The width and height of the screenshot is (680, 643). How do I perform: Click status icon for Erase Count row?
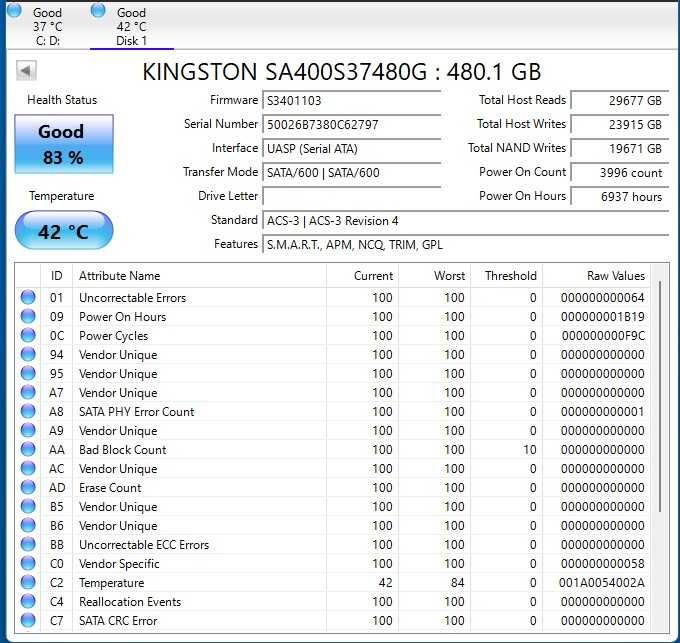pyautogui.click(x=28, y=488)
